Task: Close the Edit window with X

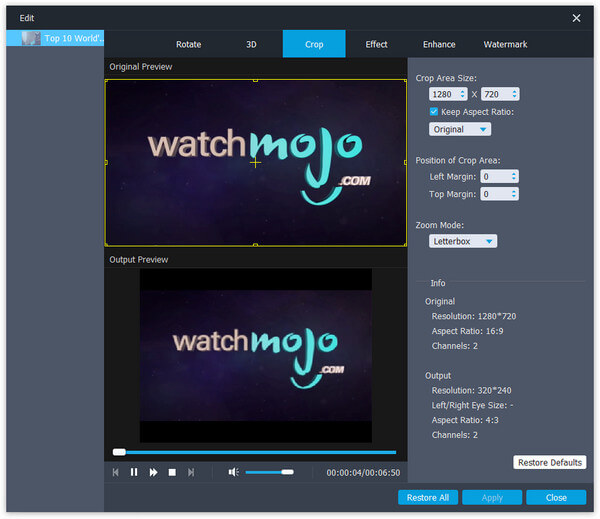Action: pos(576,18)
